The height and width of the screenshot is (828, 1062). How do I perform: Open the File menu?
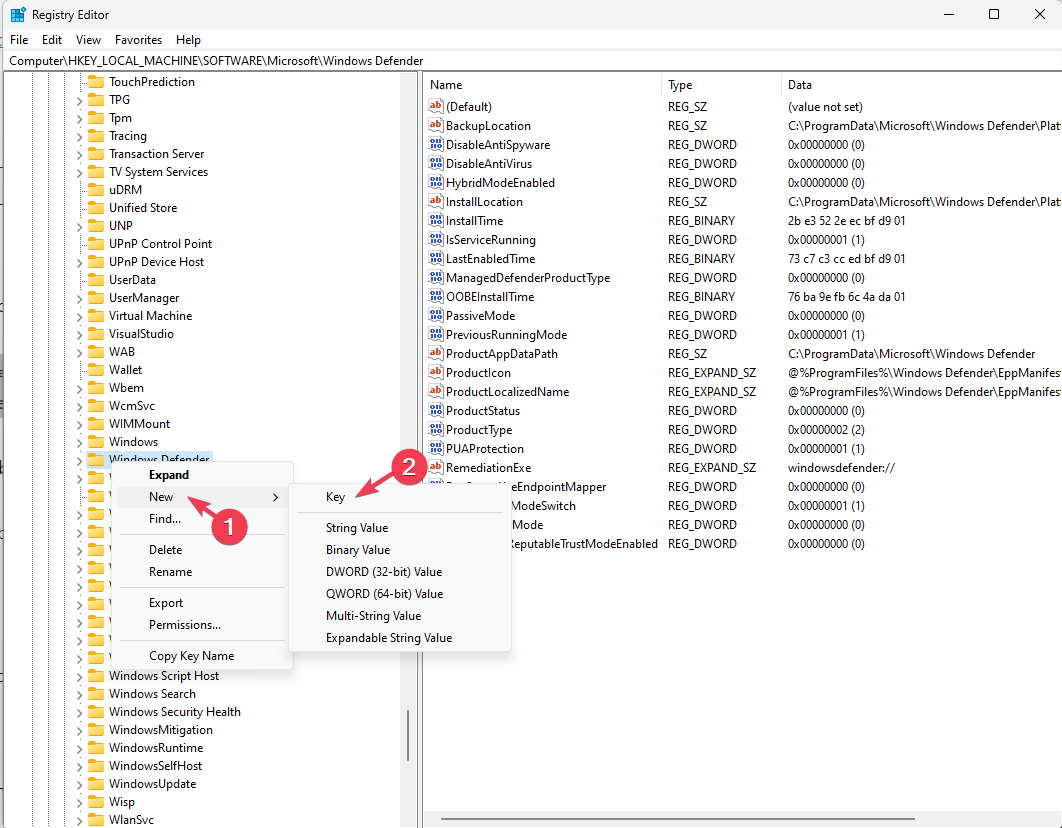(x=19, y=40)
